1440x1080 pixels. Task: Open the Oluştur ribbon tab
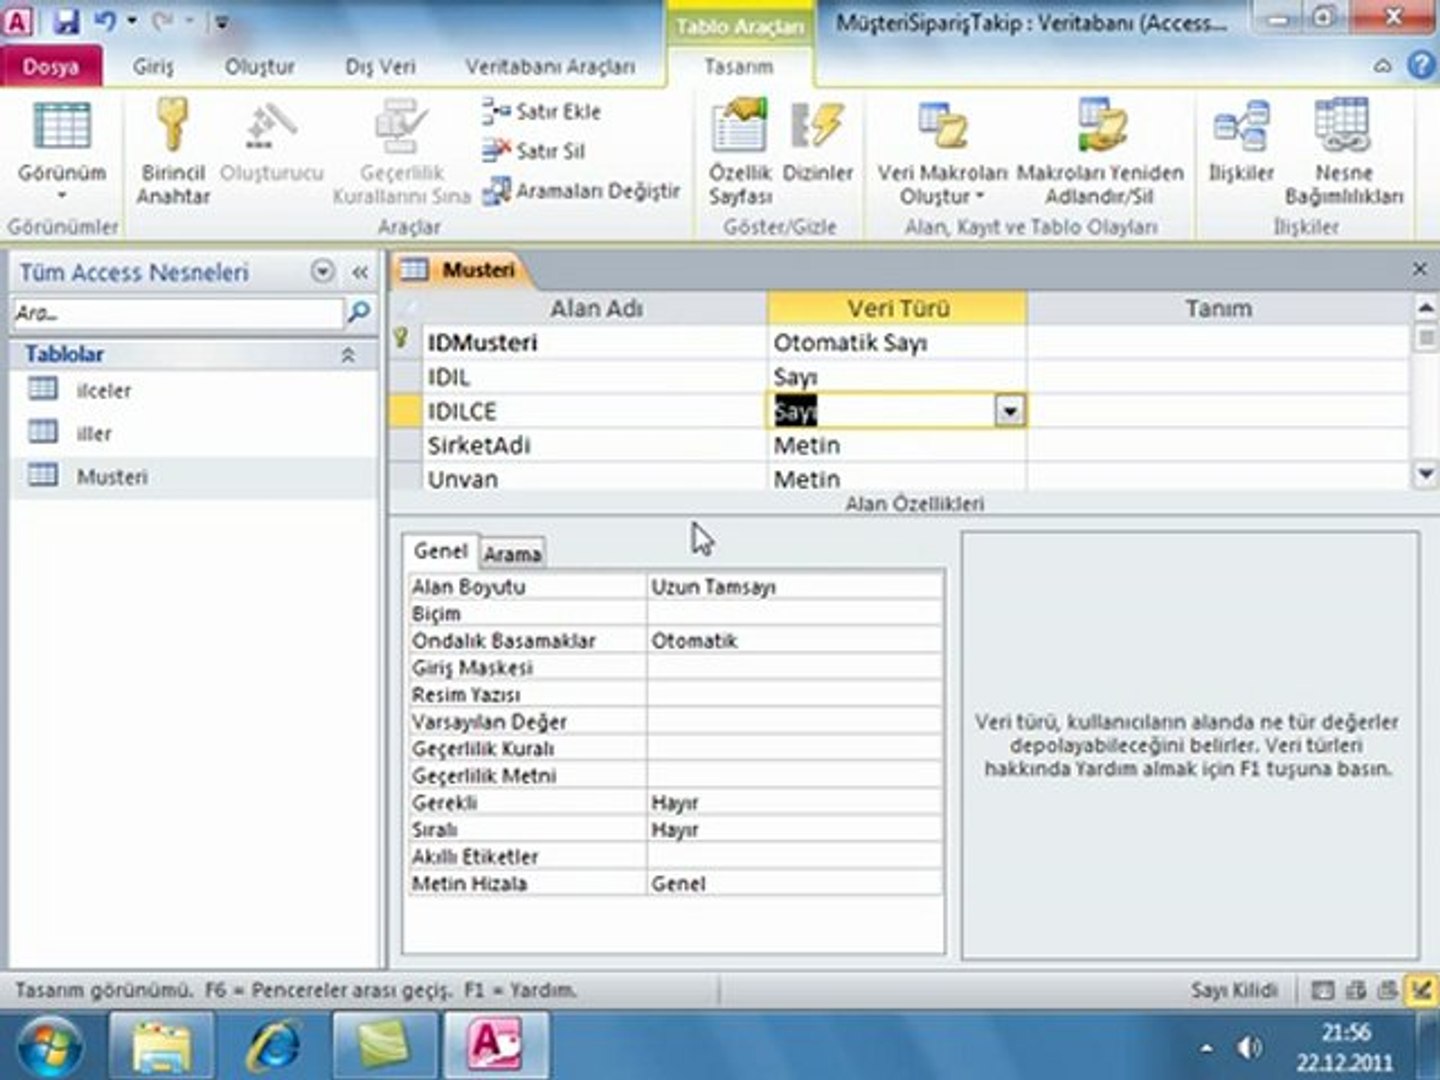pyautogui.click(x=259, y=67)
